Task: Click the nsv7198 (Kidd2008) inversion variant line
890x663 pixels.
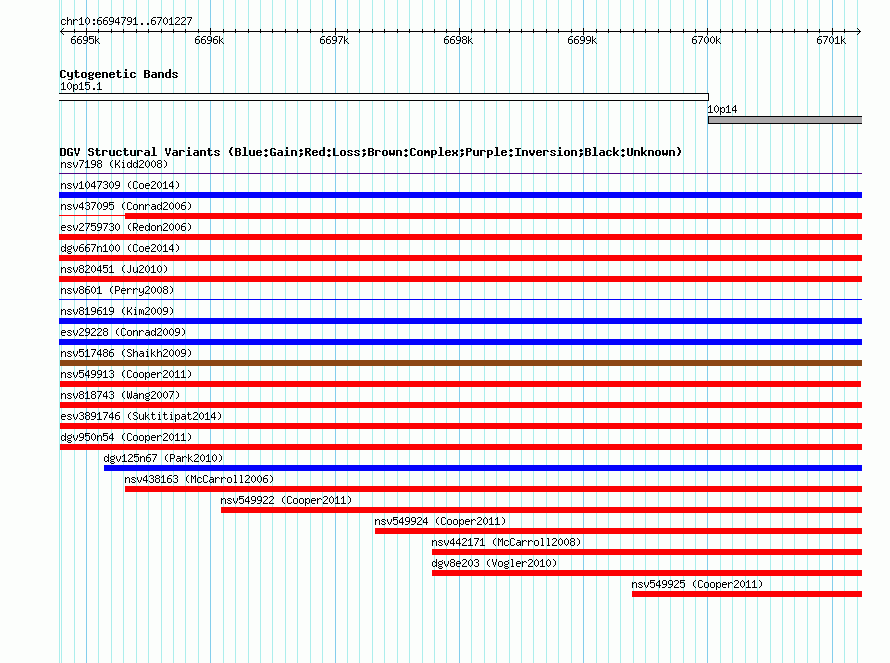Action: coord(460,174)
